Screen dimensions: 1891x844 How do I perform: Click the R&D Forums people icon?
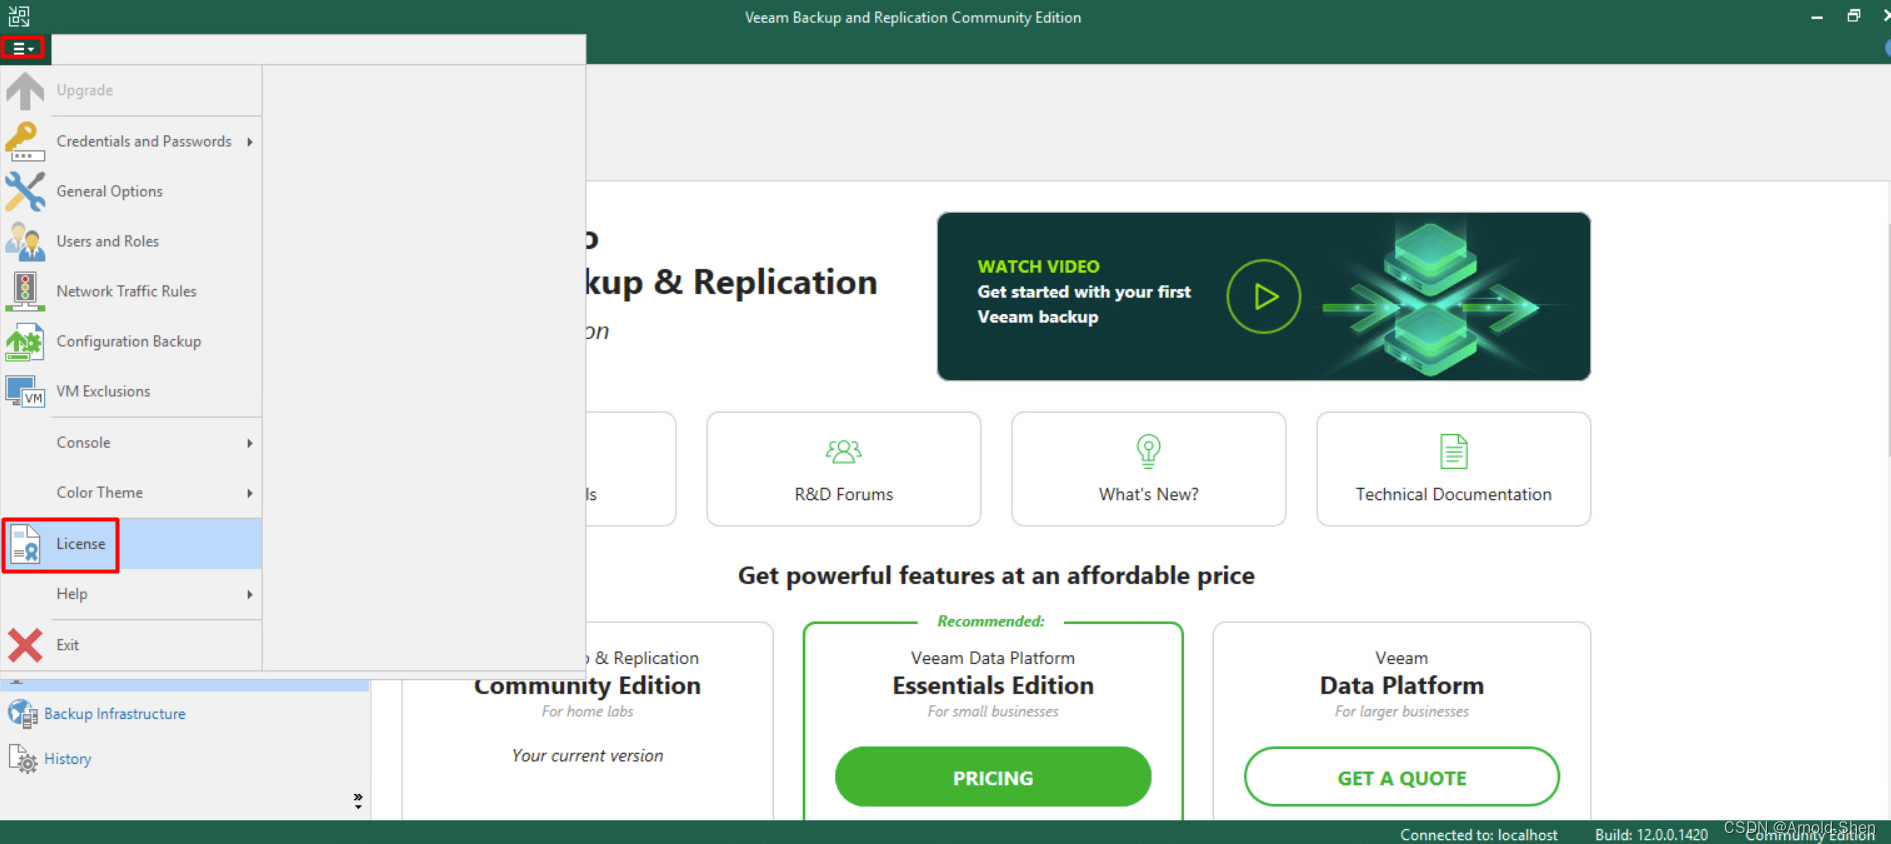[x=844, y=452]
